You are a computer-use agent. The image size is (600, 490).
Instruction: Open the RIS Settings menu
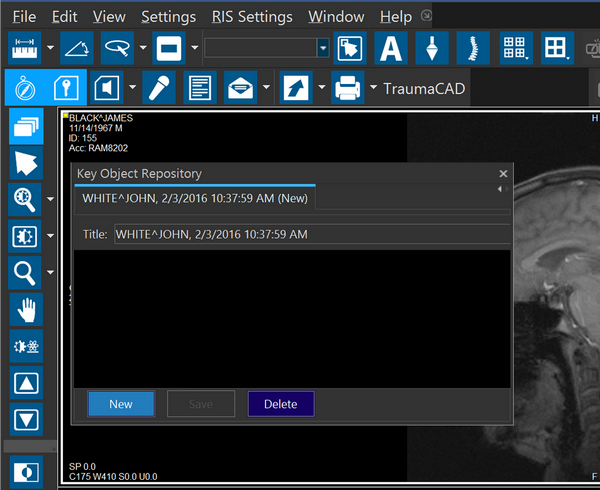(x=252, y=17)
